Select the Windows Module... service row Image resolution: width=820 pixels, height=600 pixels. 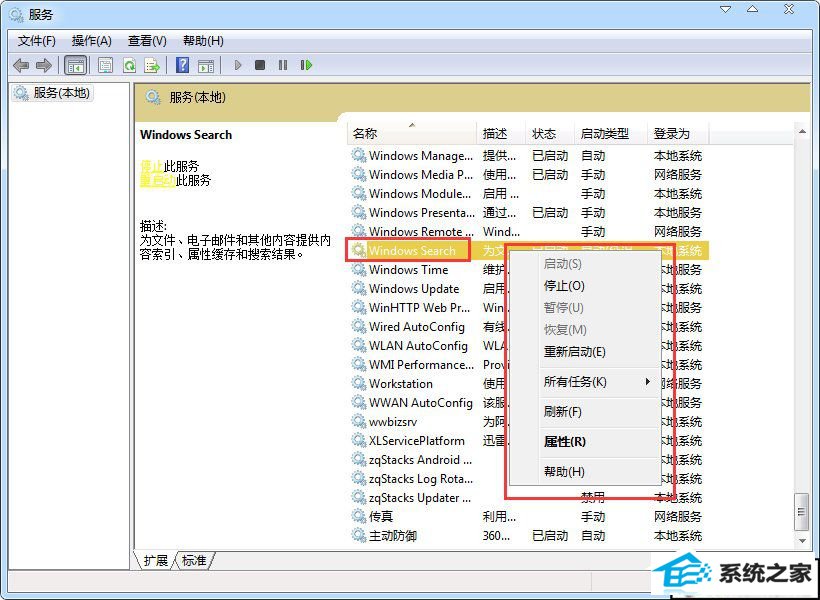coord(528,194)
